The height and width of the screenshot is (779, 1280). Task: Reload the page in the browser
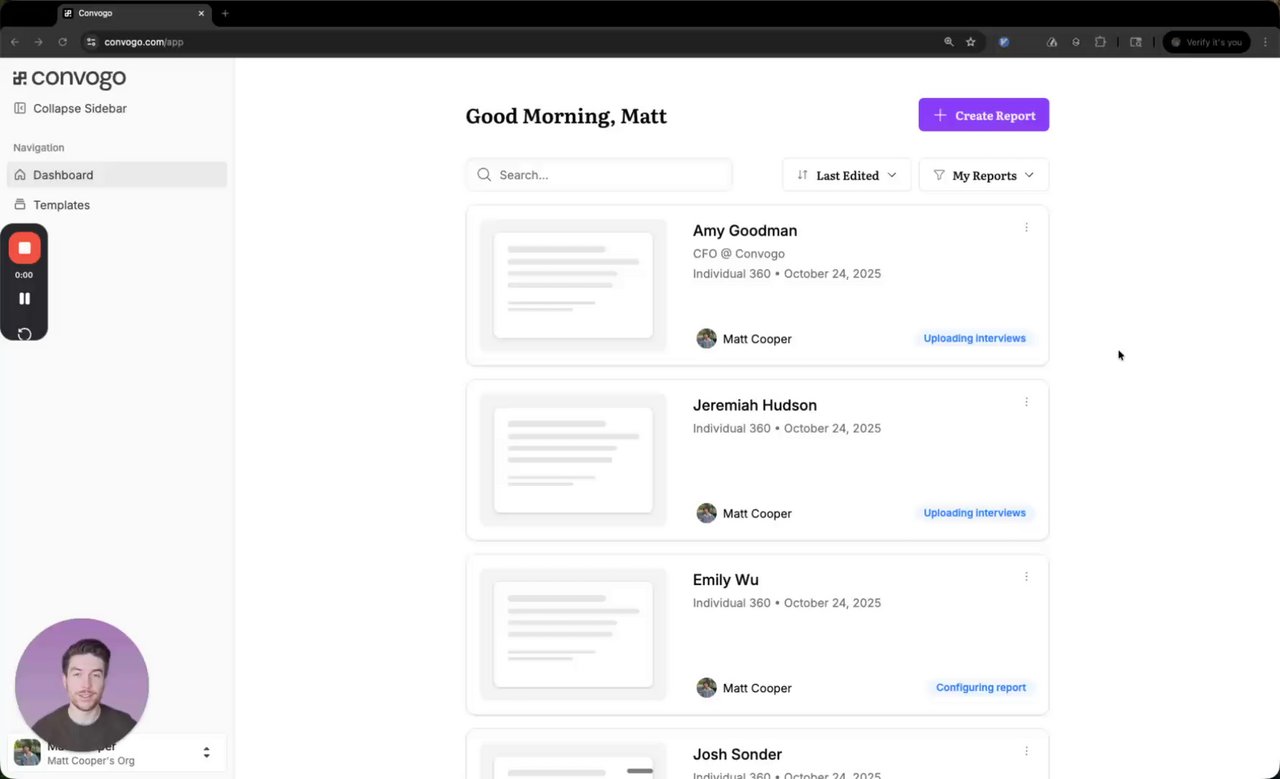point(62,42)
